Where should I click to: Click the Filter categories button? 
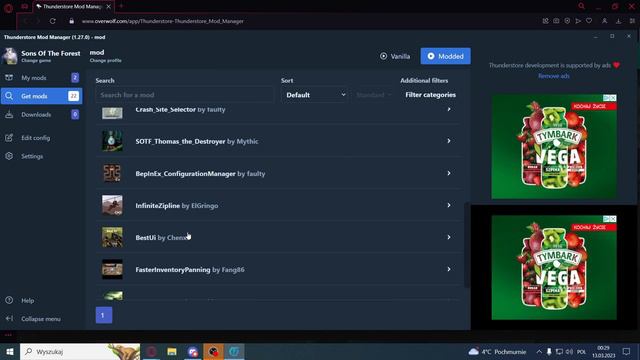click(x=430, y=95)
